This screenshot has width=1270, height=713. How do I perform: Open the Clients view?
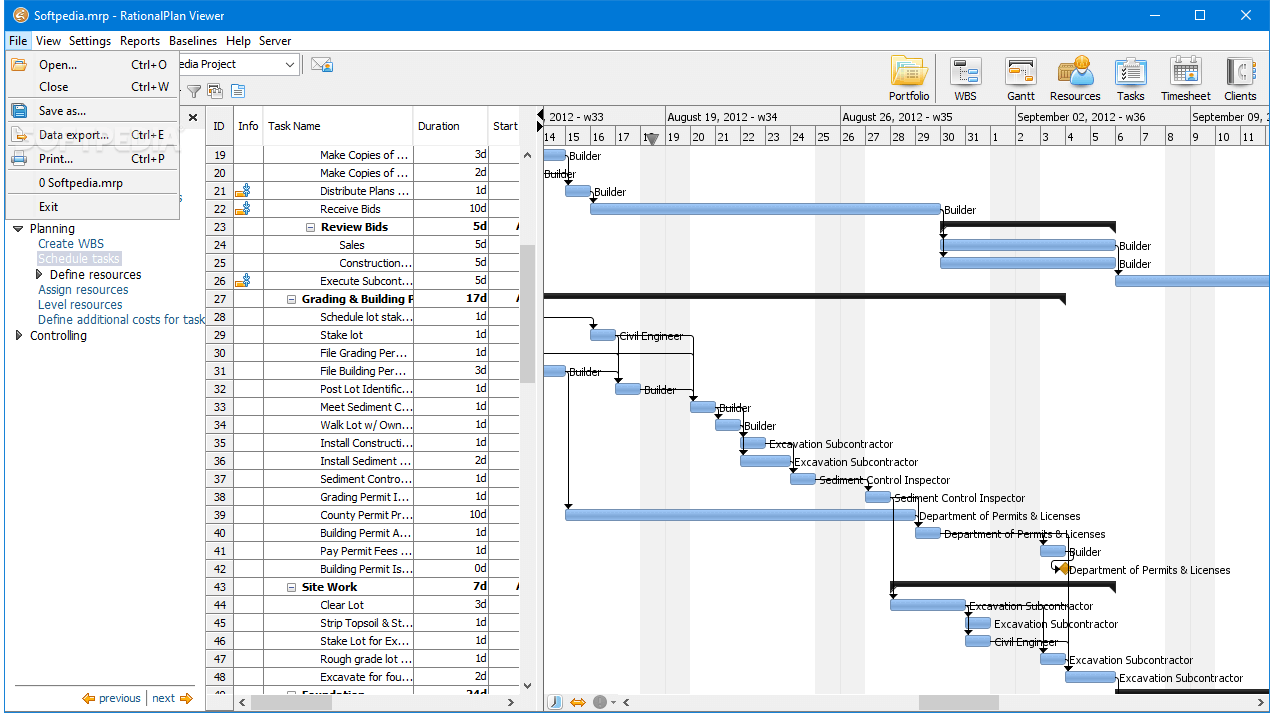pyautogui.click(x=1240, y=79)
